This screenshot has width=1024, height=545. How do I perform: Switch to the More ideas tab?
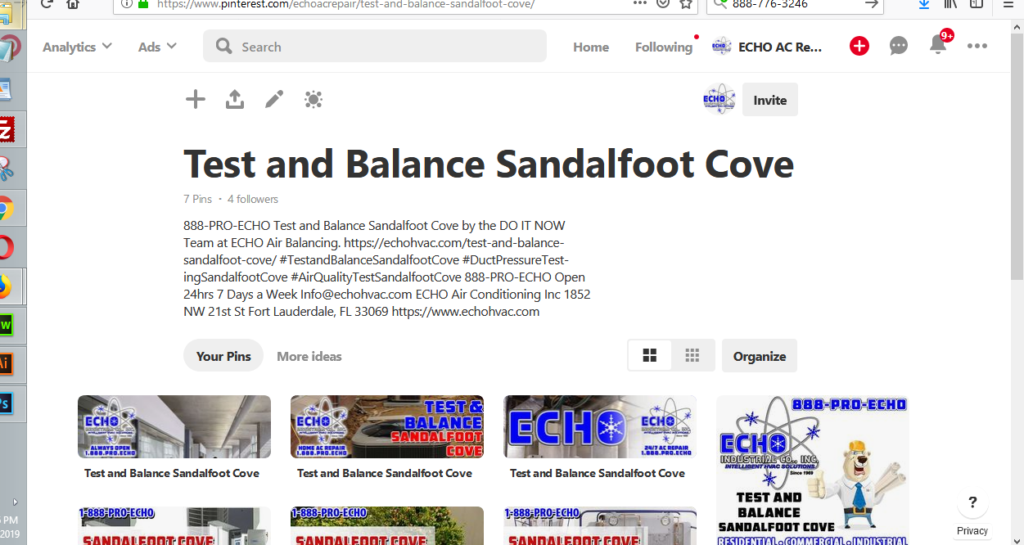tap(309, 356)
